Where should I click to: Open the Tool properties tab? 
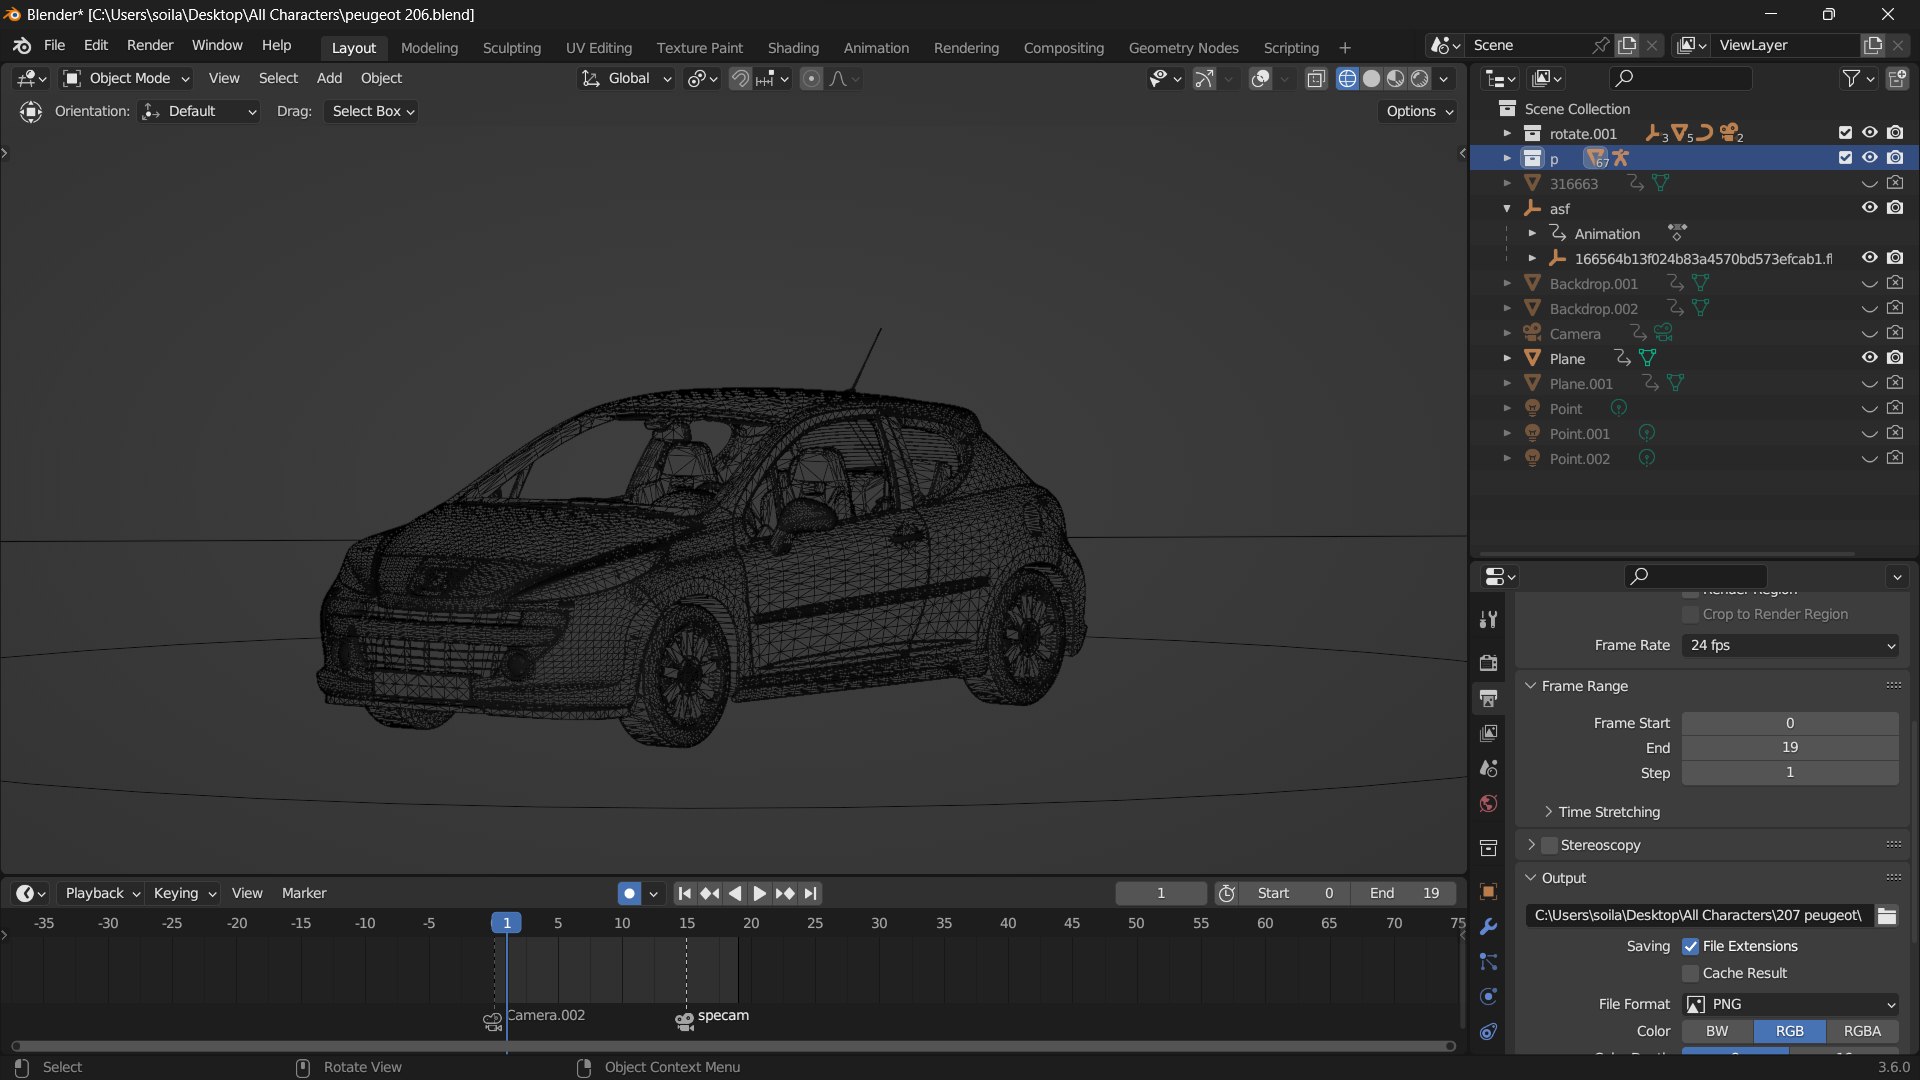point(1488,620)
